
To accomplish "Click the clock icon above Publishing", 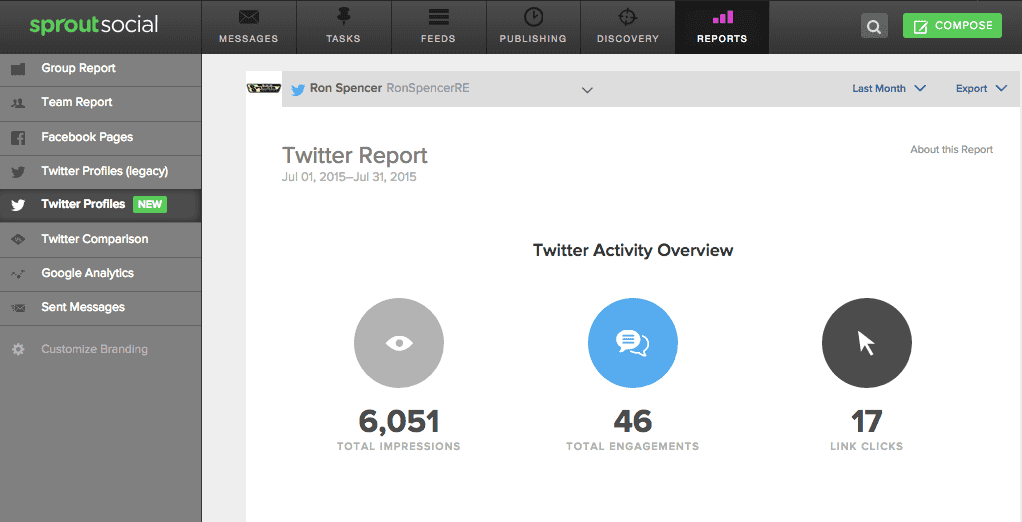I will pyautogui.click(x=533, y=17).
